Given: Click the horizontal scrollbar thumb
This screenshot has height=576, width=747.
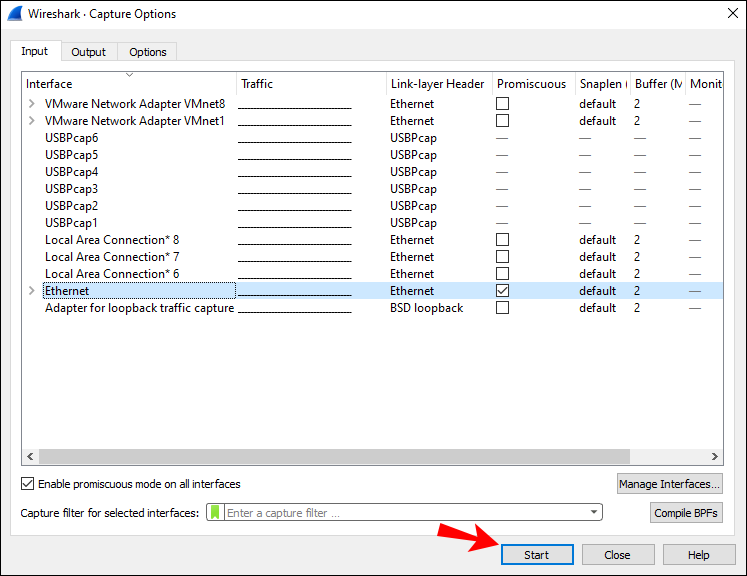Looking at the screenshot, I should [x=334, y=456].
